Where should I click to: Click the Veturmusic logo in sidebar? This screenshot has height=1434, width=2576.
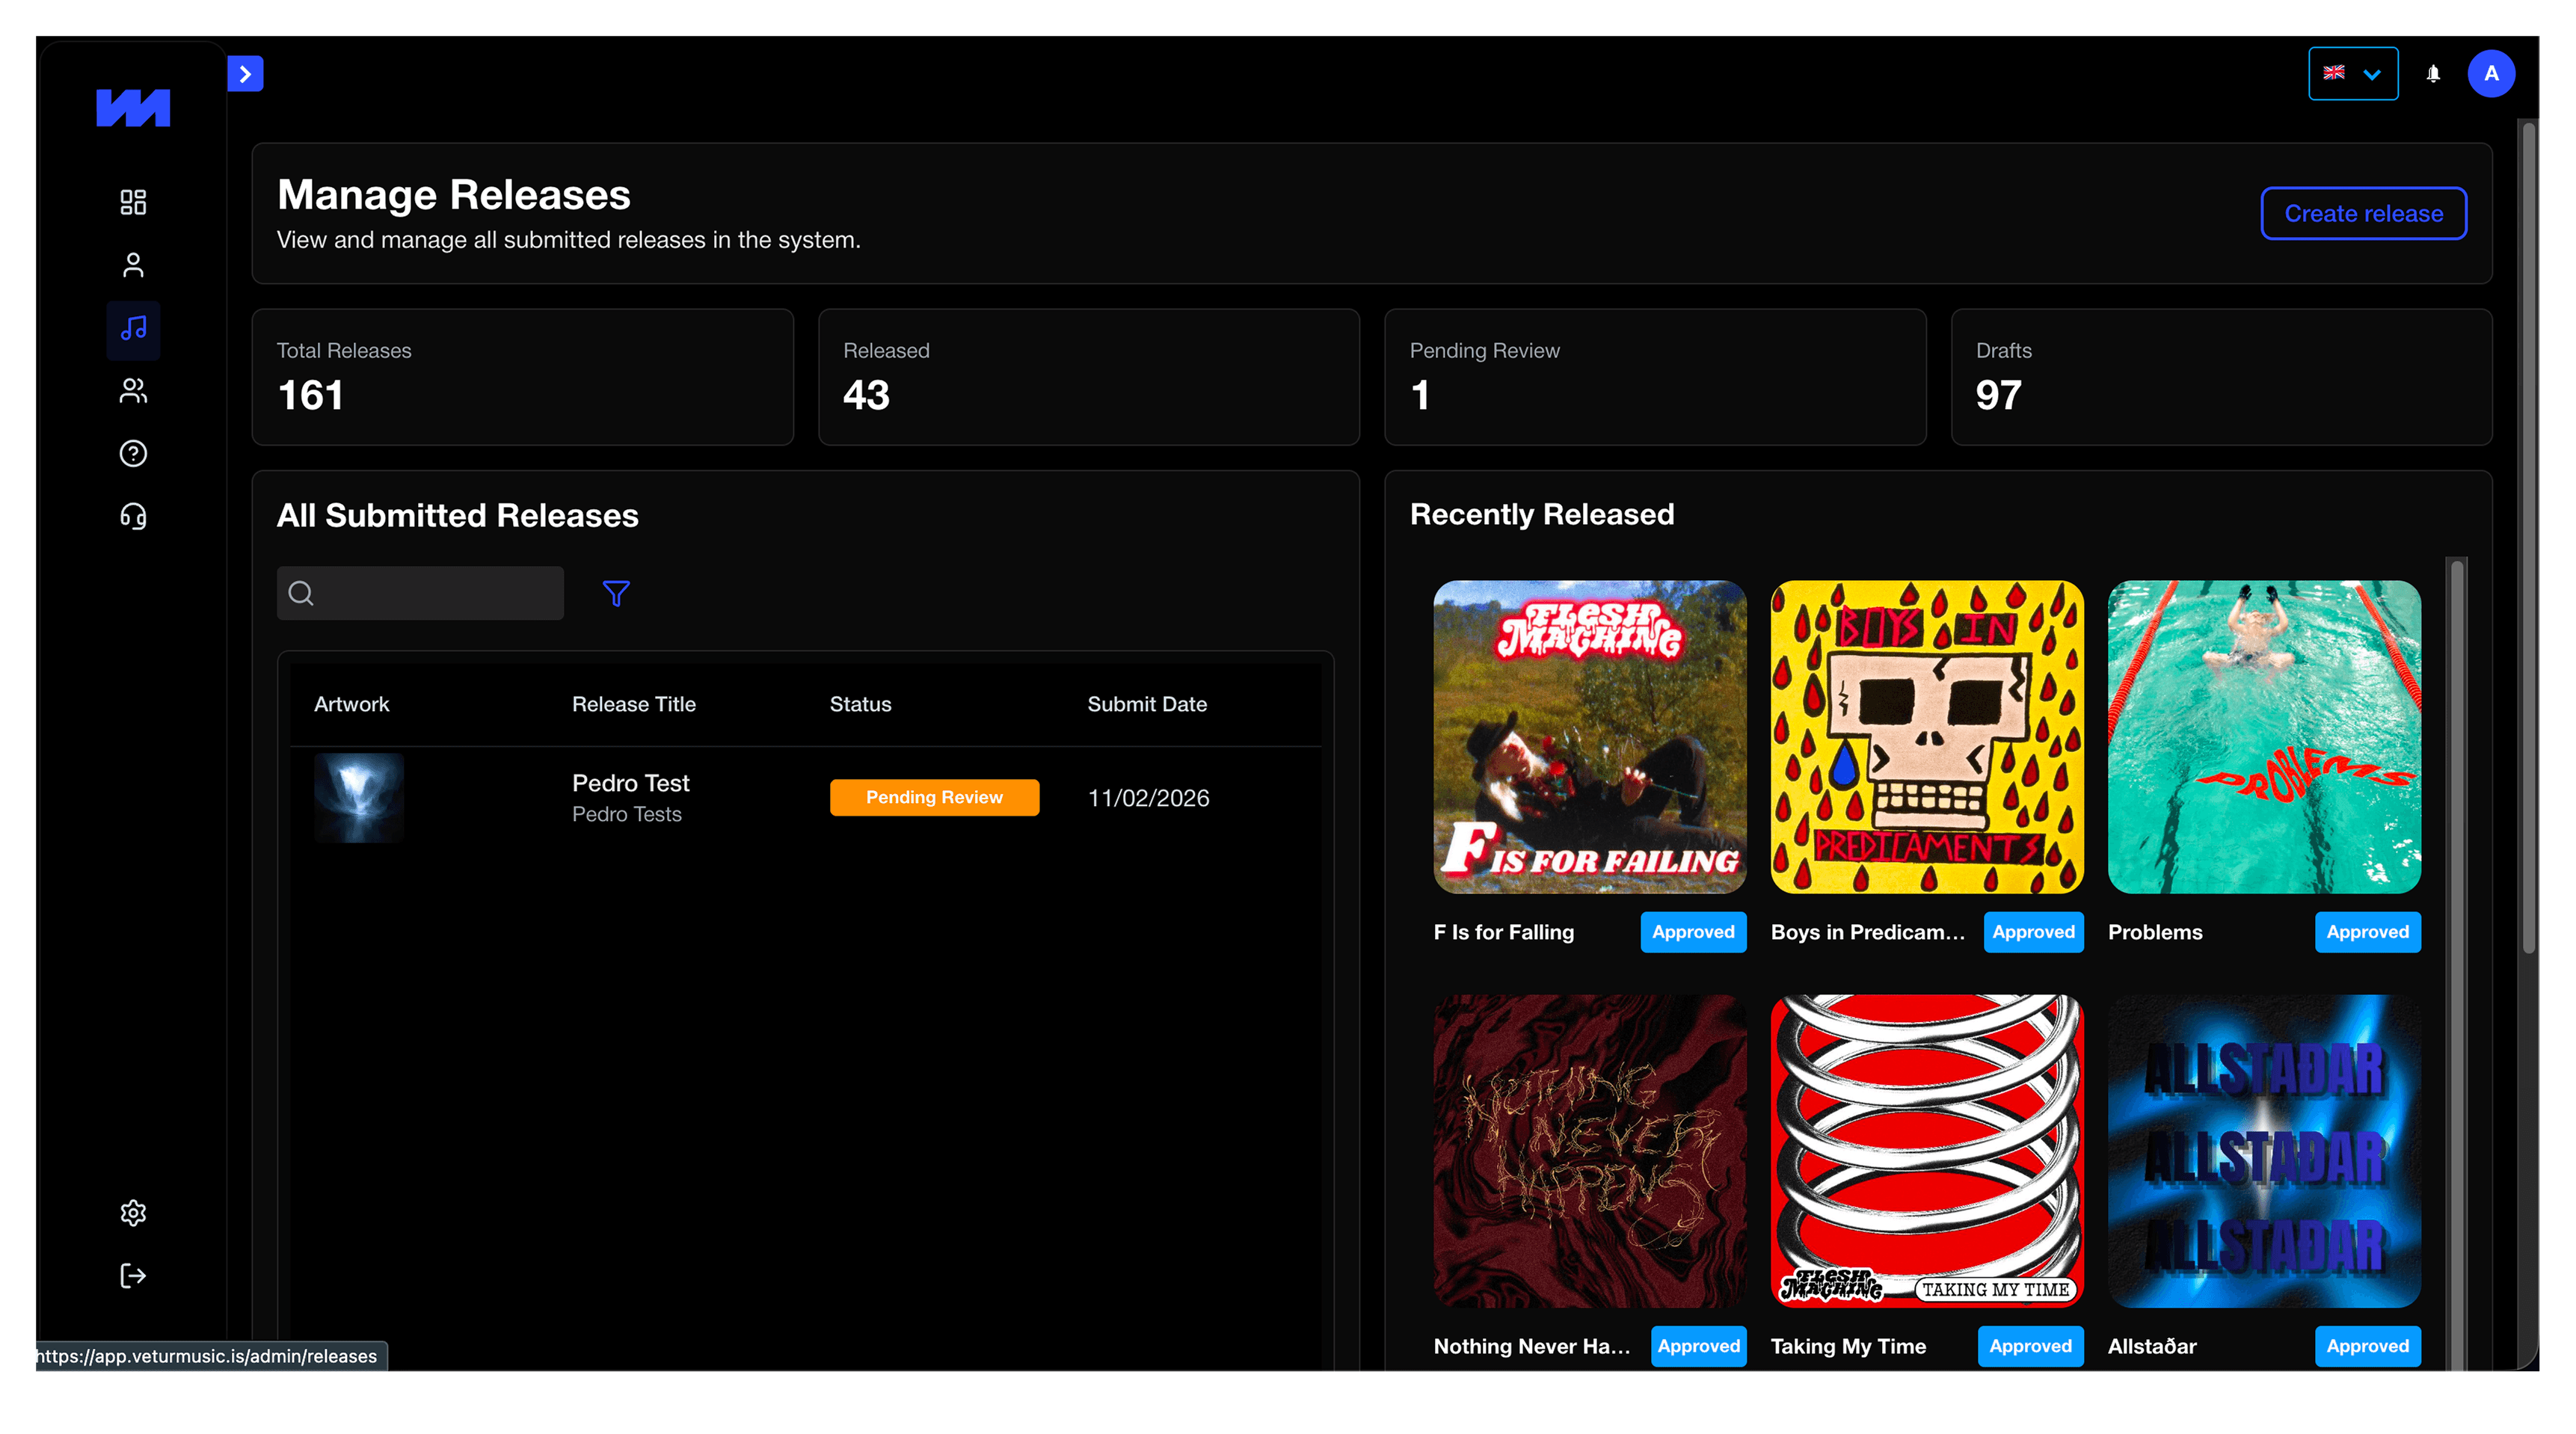[x=133, y=108]
